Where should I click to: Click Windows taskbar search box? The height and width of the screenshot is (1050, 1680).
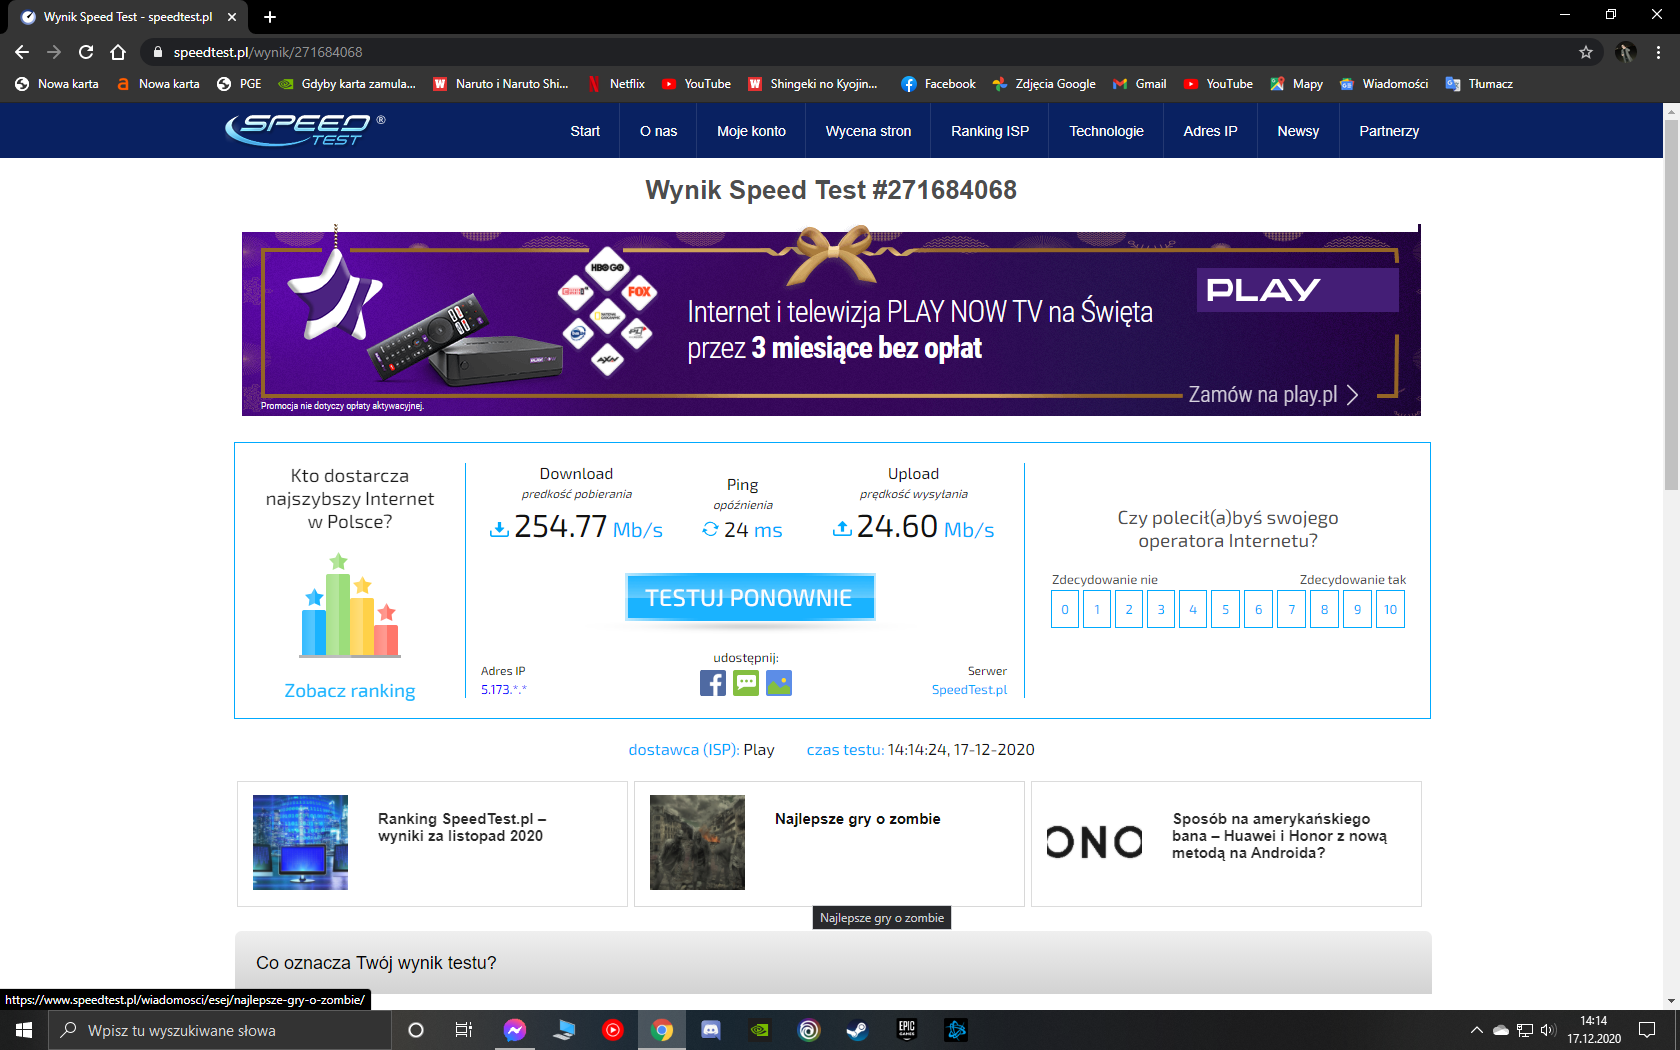point(218,1030)
